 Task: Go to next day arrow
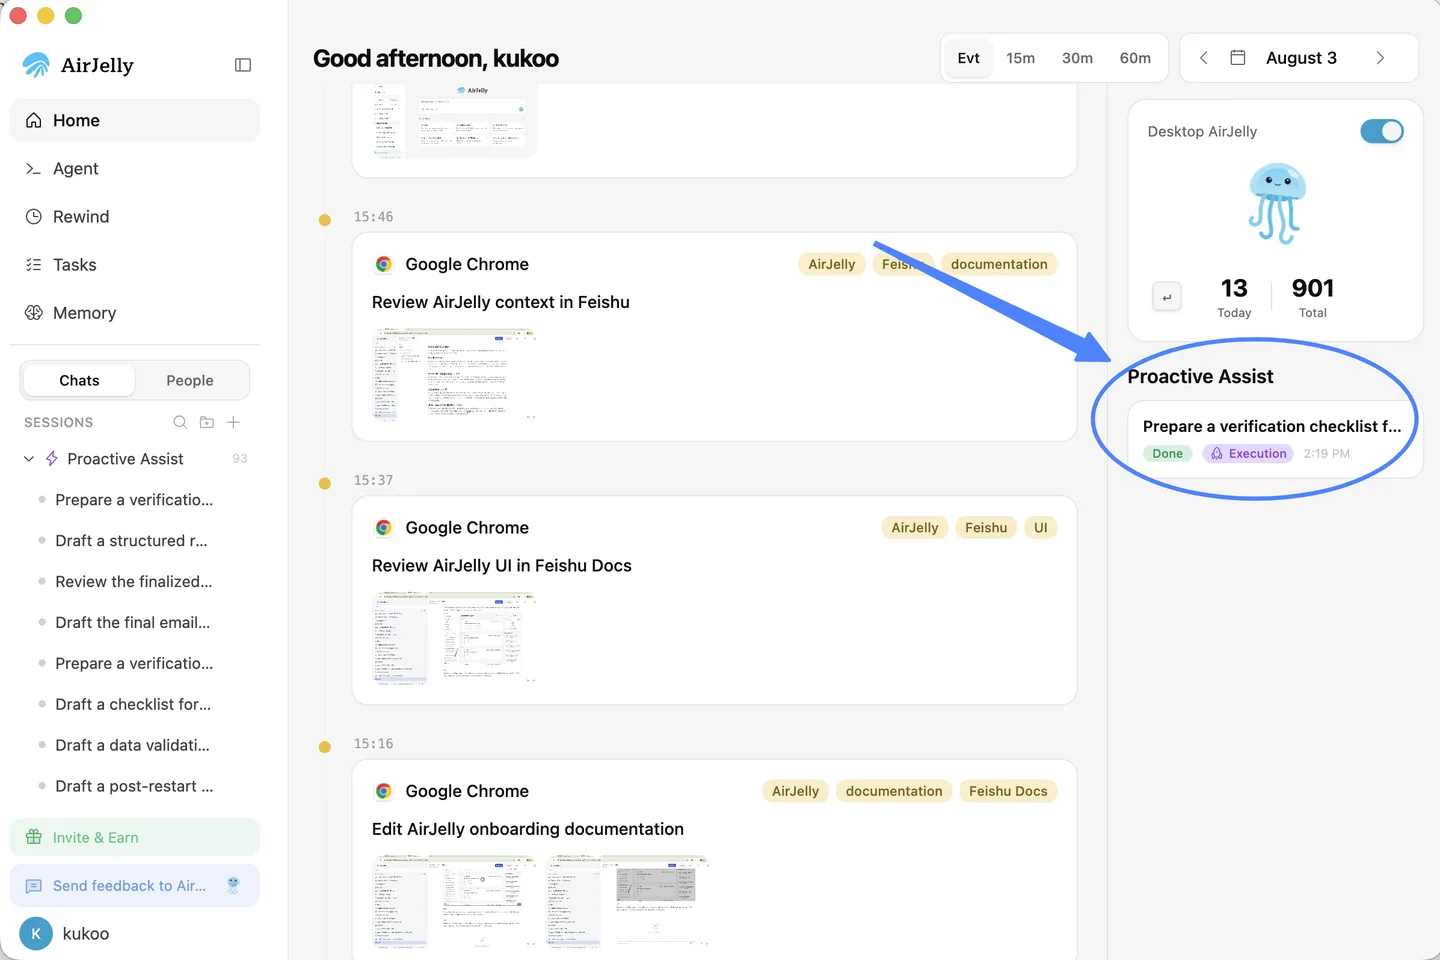click(1380, 58)
